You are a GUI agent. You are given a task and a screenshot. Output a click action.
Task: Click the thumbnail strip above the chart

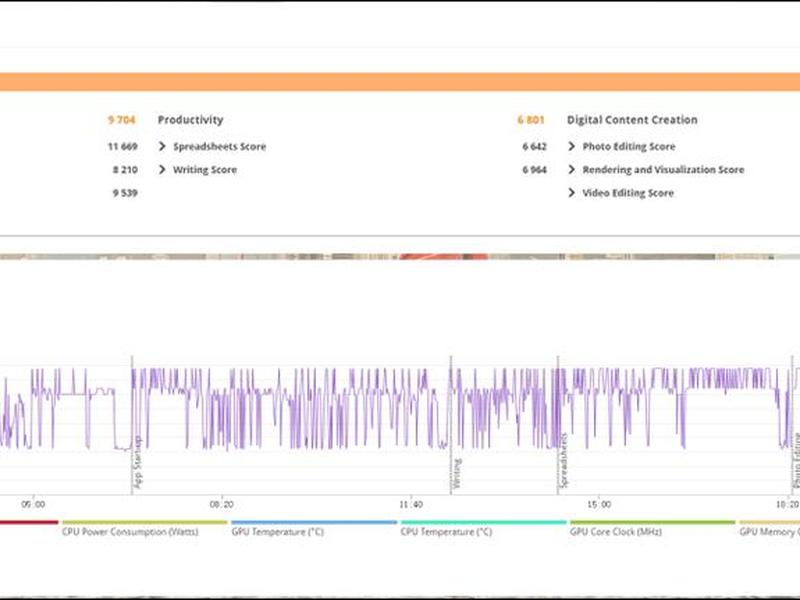click(x=400, y=257)
